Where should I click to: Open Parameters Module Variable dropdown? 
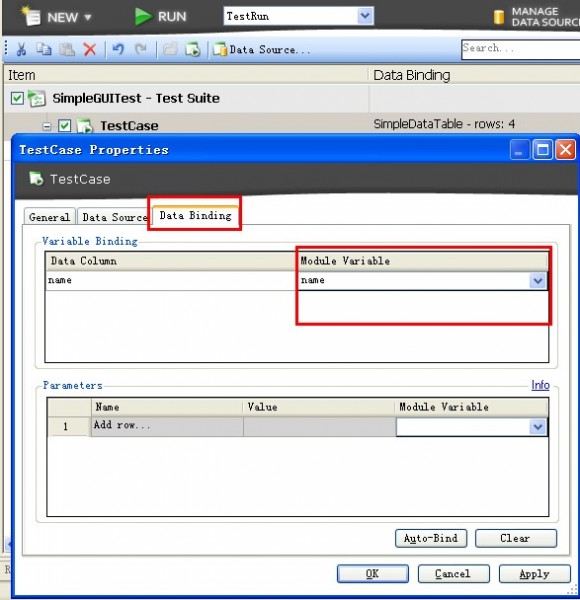tap(538, 427)
